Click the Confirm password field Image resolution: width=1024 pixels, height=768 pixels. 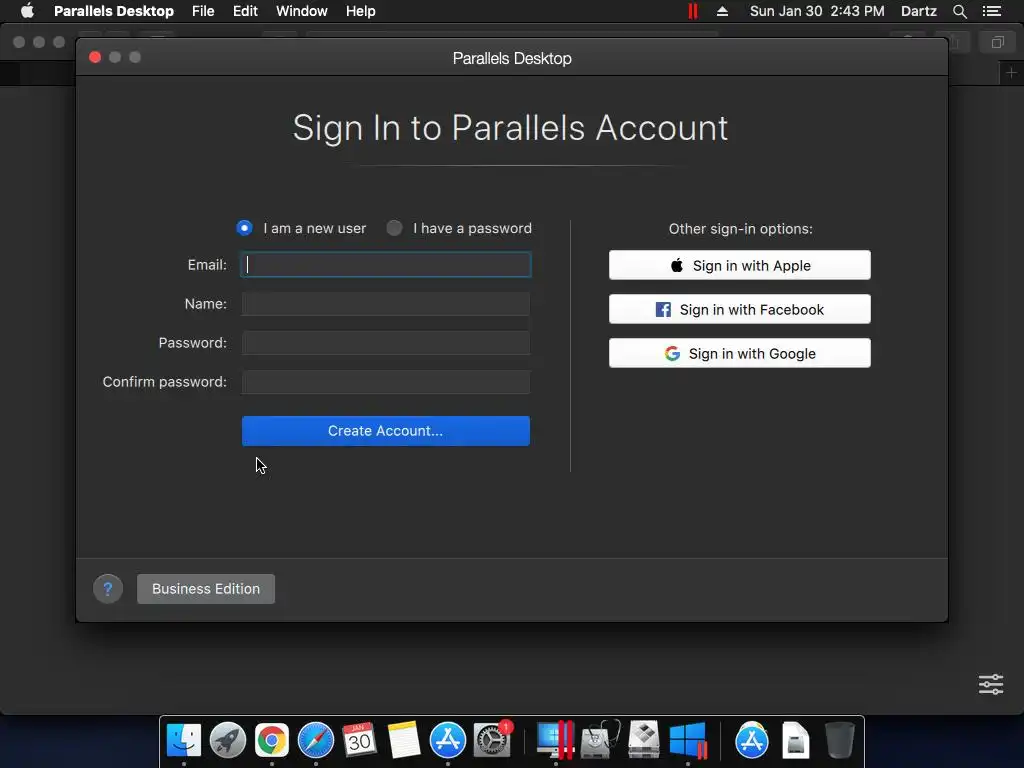[386, 382]
